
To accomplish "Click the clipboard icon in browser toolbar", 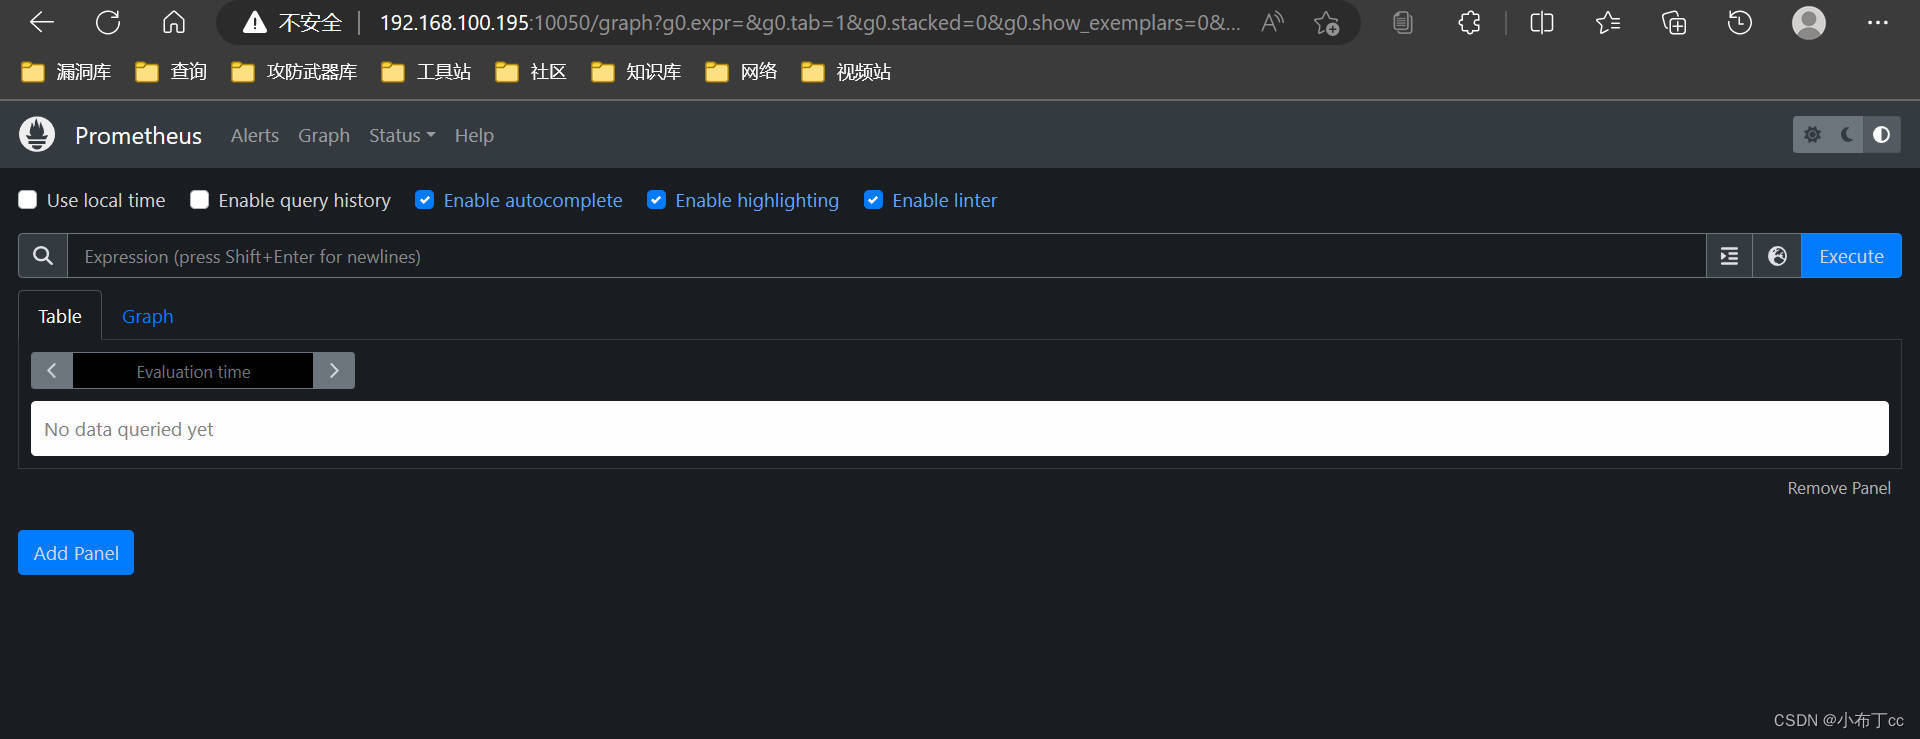I will [x=1403, y=22].
